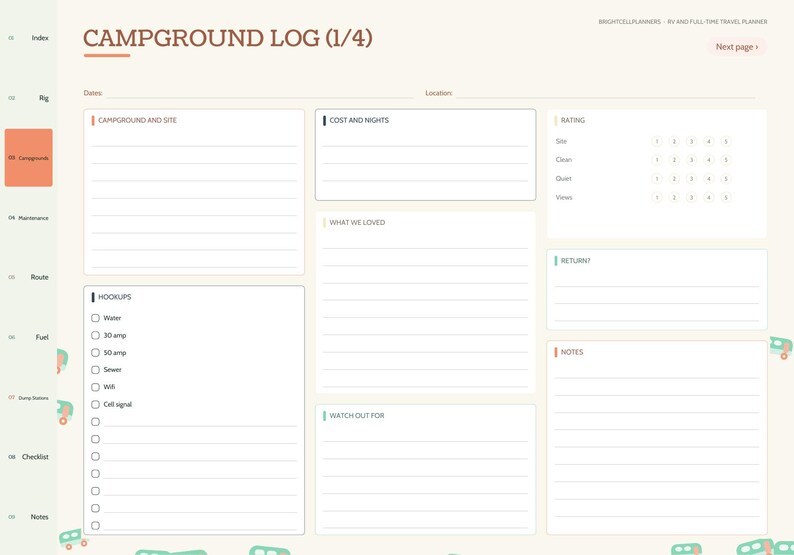The height and width of the screenshot is (555, 794).
Task: Tick the 50 amp checkbox
Action: click(95, 352)
